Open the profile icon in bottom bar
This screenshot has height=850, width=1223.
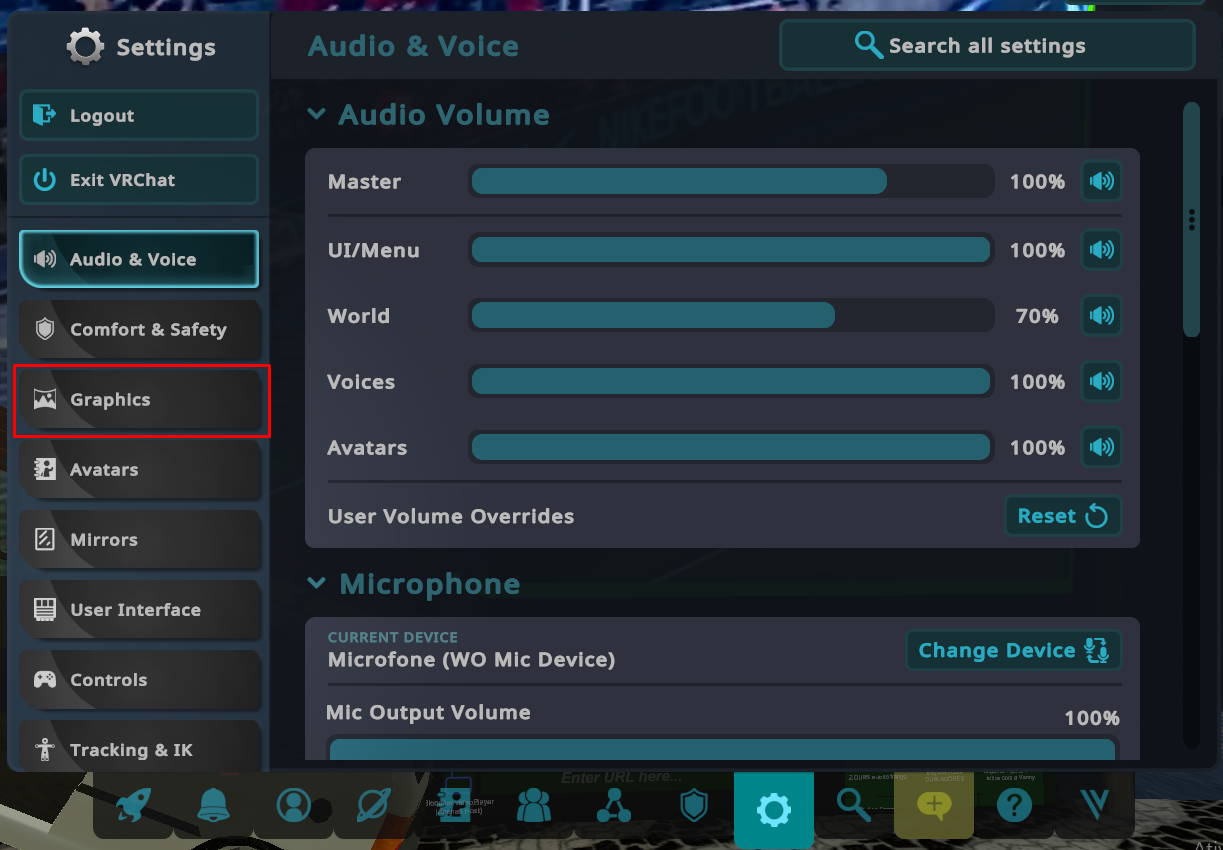[x=293, y=805]
